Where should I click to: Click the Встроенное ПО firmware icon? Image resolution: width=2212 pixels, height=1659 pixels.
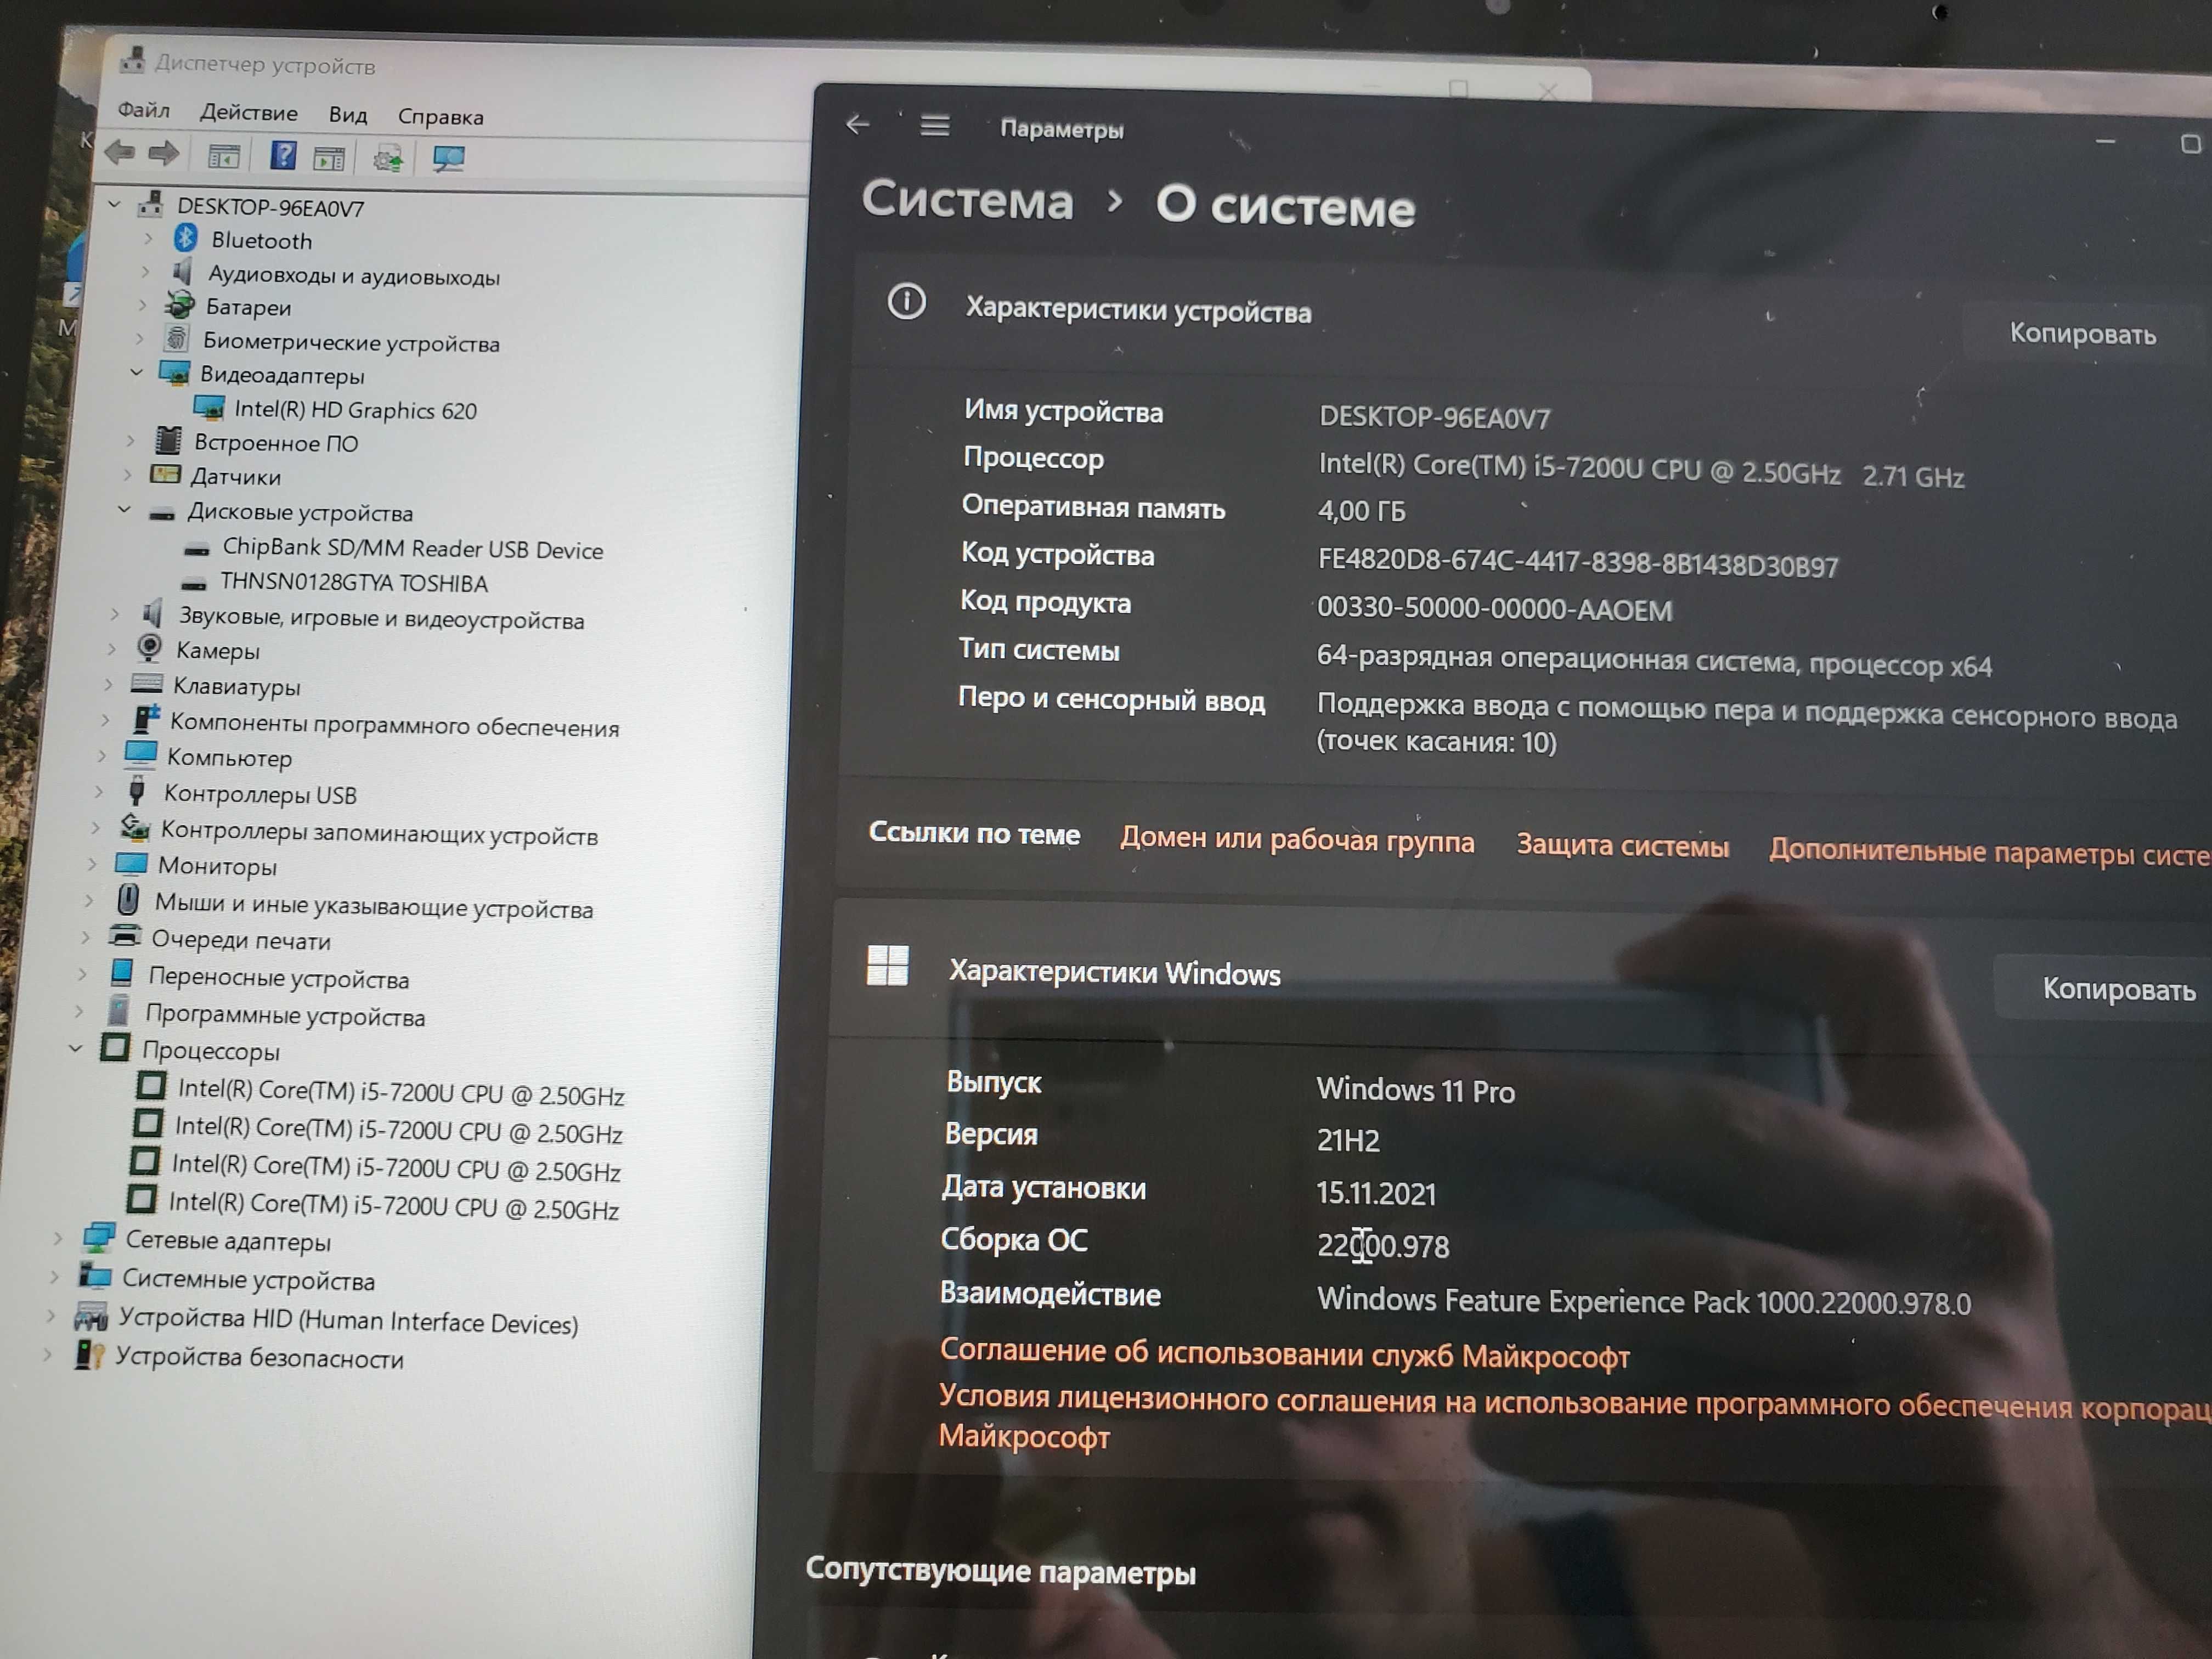[169, 440]
